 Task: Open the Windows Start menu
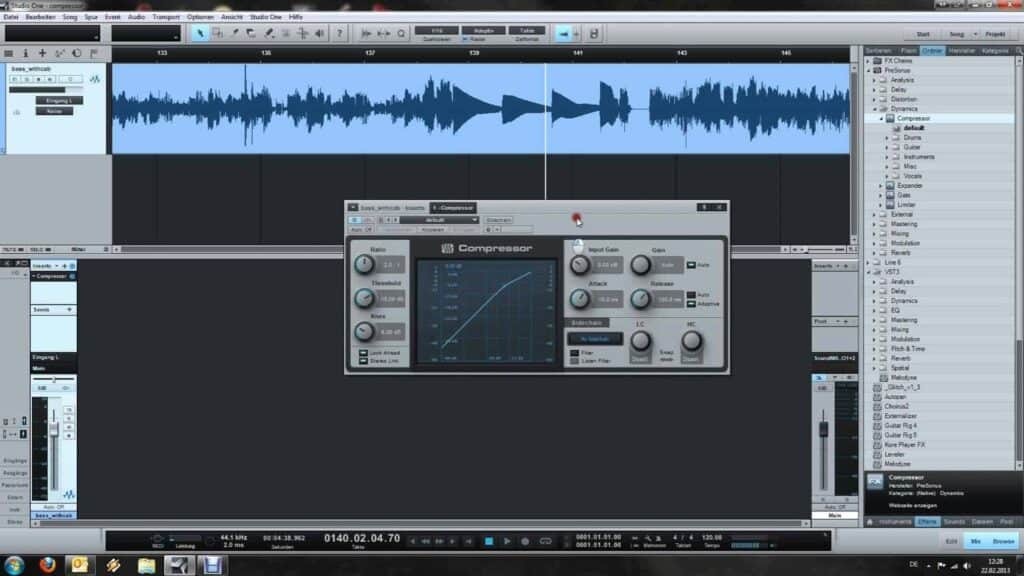pos(14,565)
